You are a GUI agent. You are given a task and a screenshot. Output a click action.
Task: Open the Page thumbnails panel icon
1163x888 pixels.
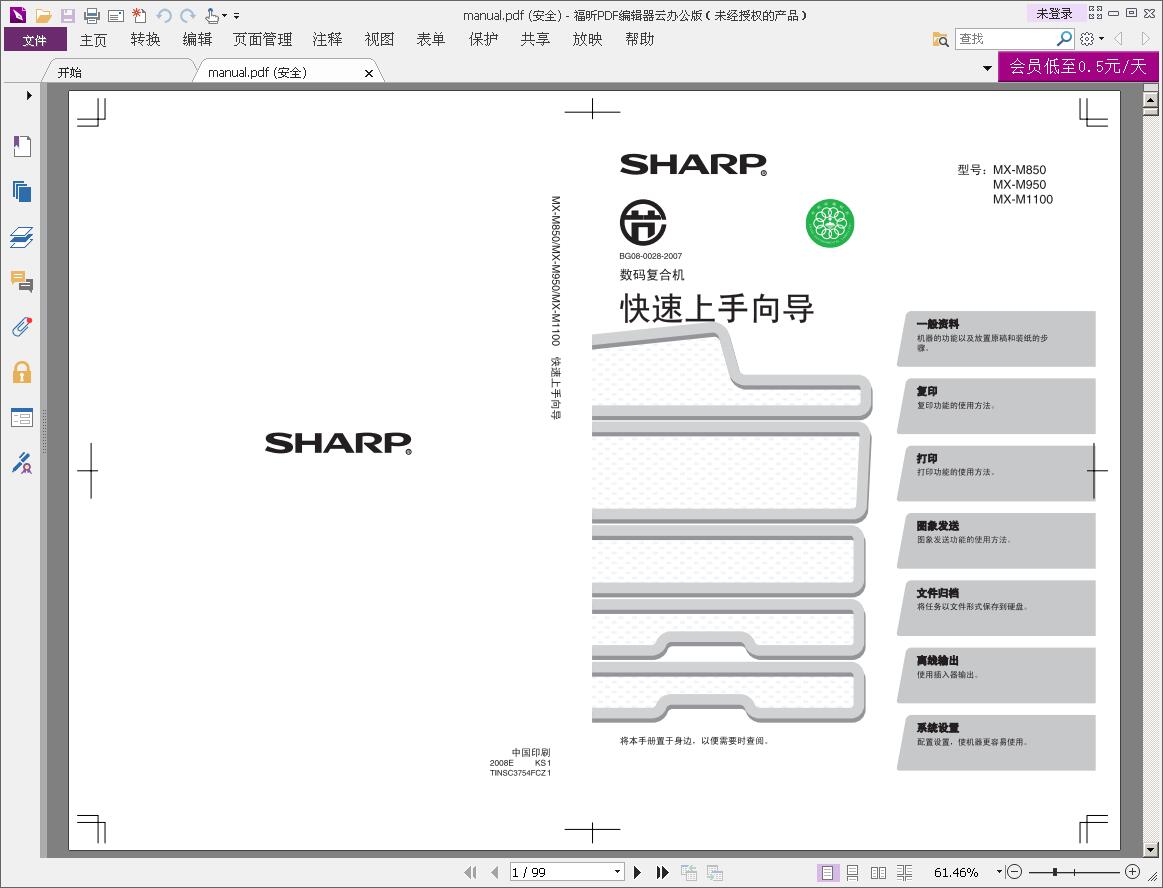[x=22, y=191]
